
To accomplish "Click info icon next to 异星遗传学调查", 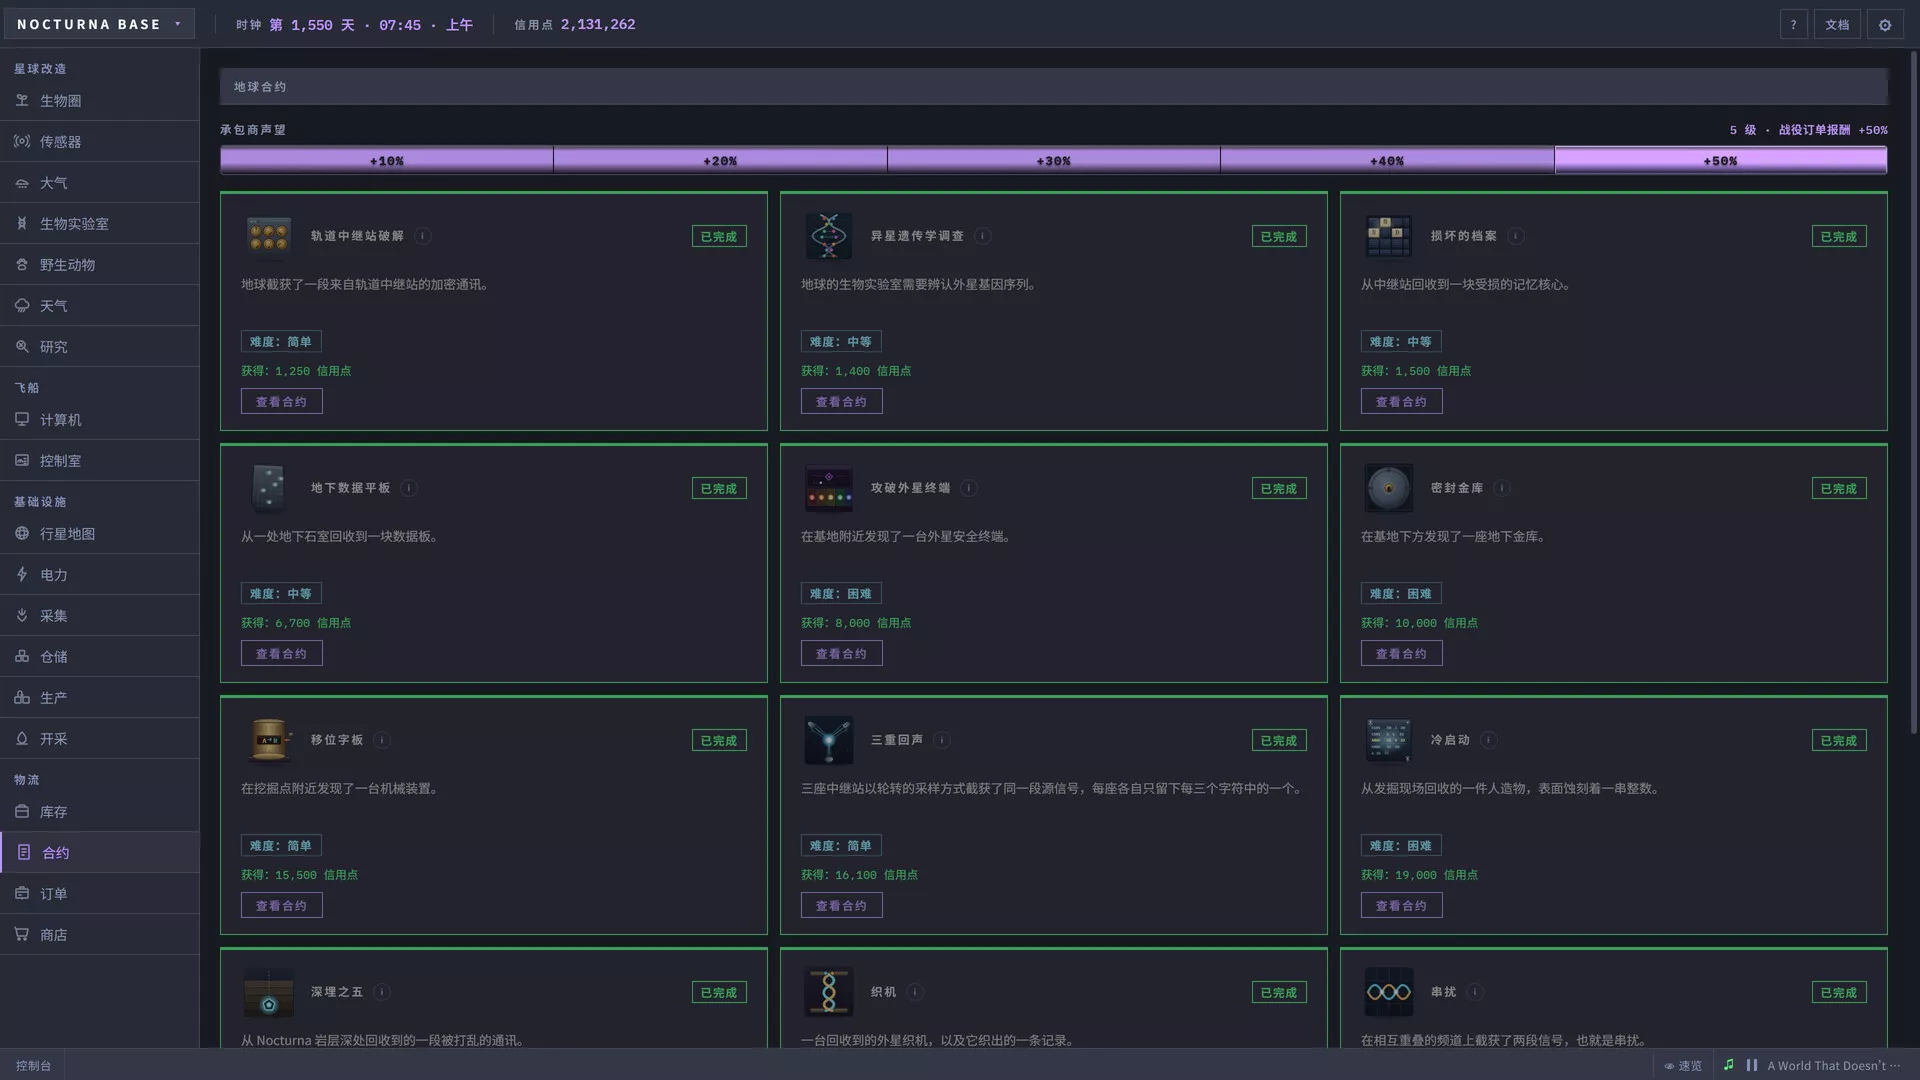I will coord(983,236).
